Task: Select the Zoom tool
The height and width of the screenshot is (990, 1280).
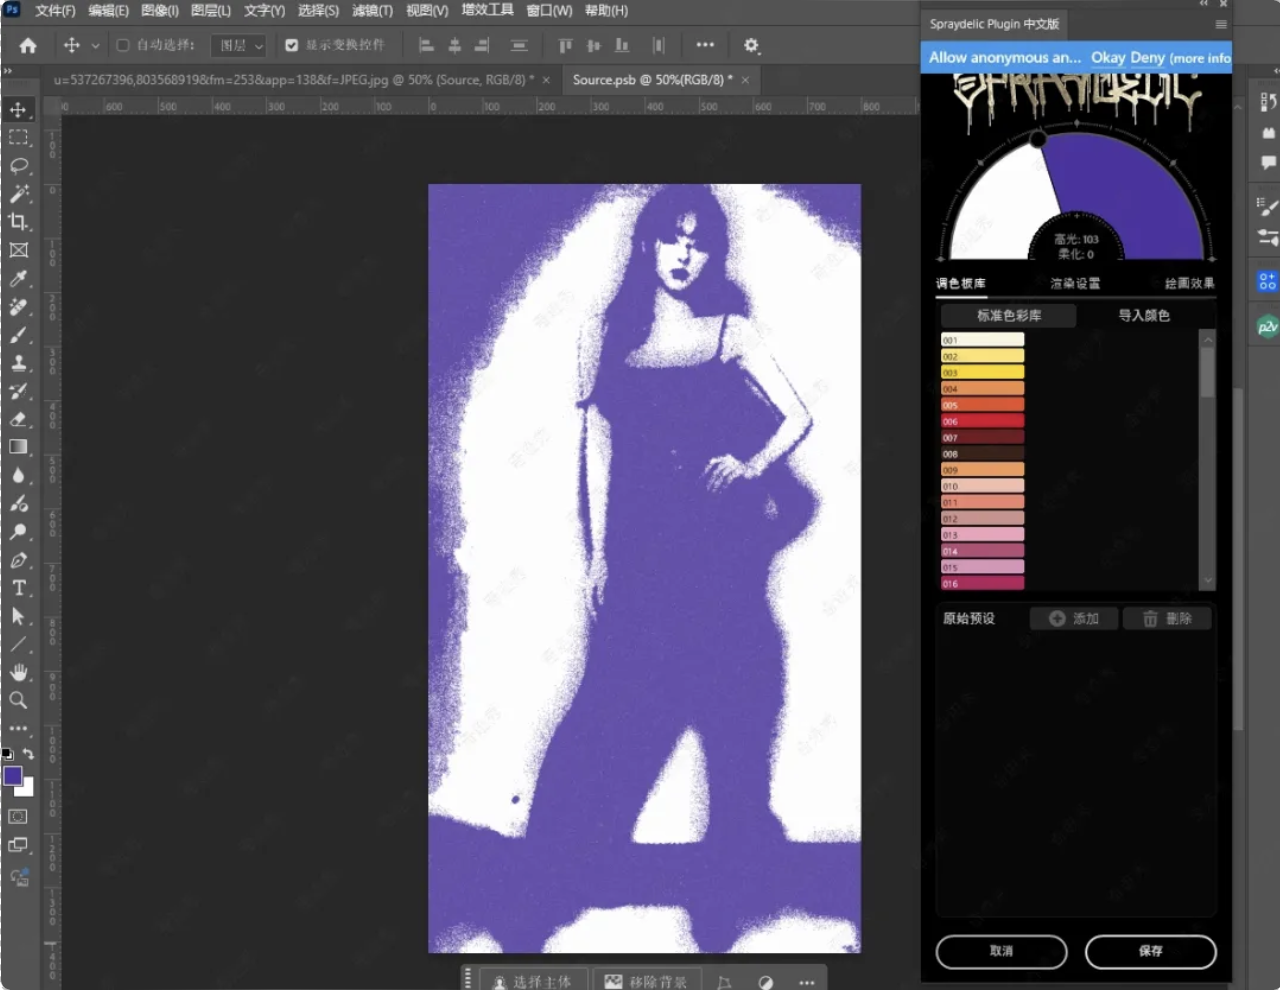Action: (18, 700)
